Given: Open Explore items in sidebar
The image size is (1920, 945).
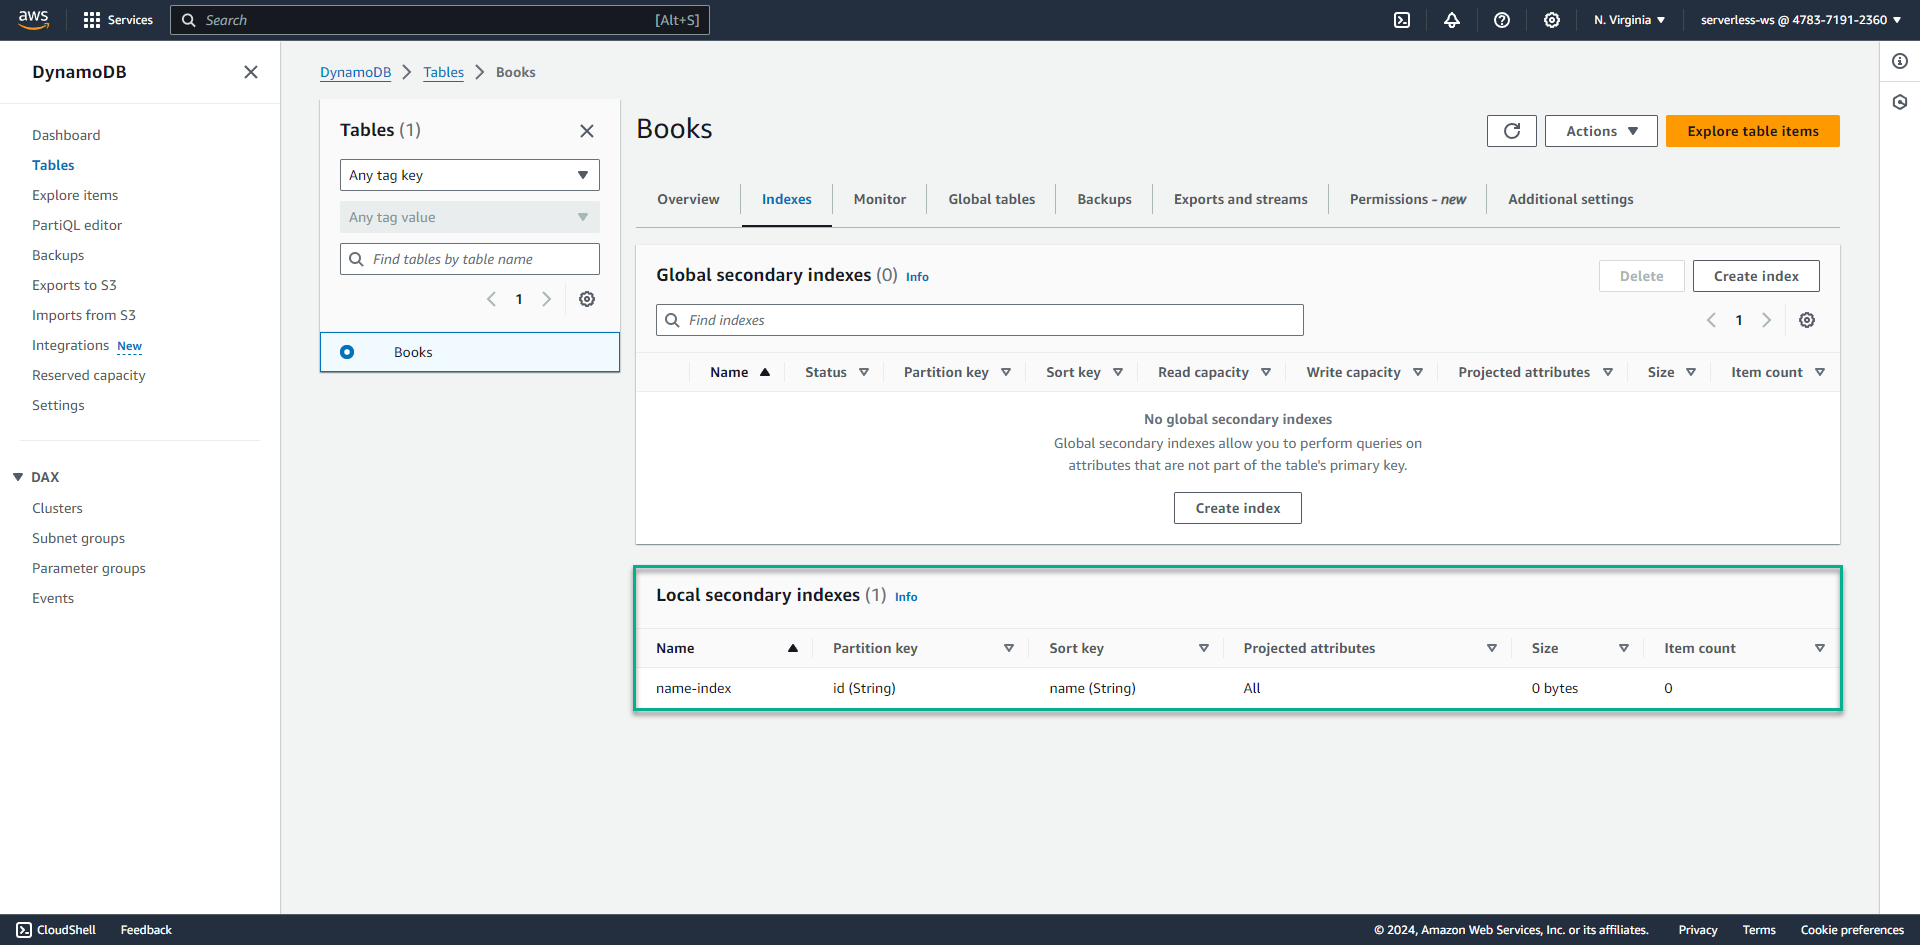Looking at the screenshot, I should (75, 195).
